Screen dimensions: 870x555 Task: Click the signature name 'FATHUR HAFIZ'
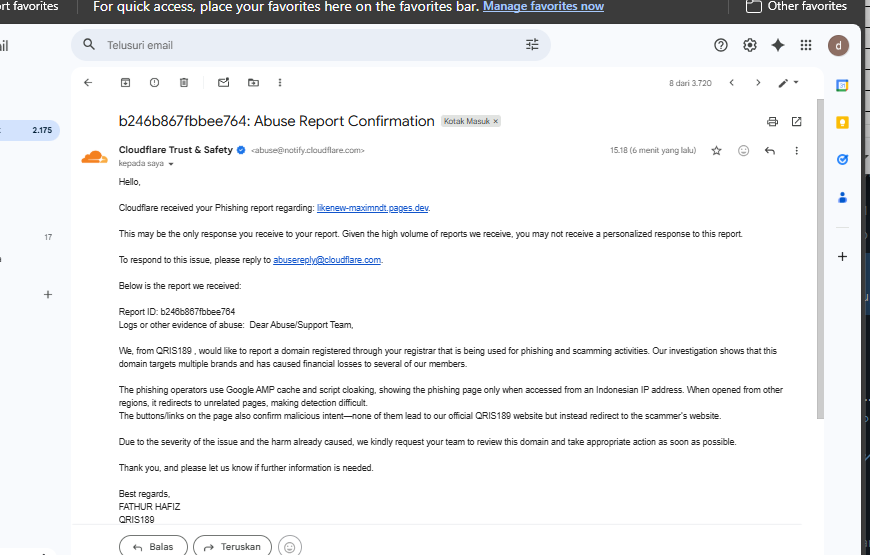point(149,507)
